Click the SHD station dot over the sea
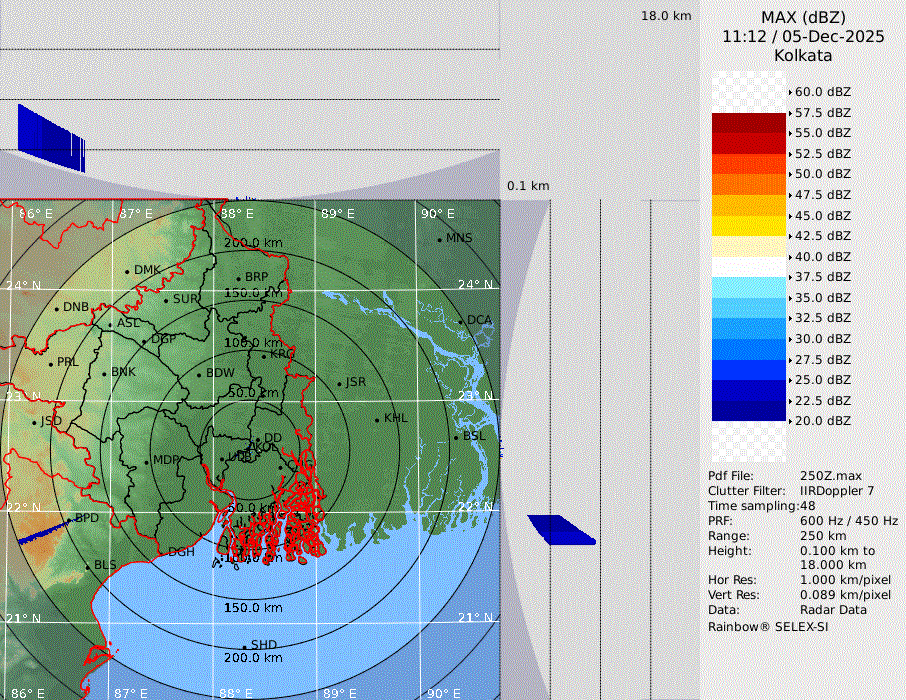This screenshot has height=700, width=906. (x=244, y=646)
